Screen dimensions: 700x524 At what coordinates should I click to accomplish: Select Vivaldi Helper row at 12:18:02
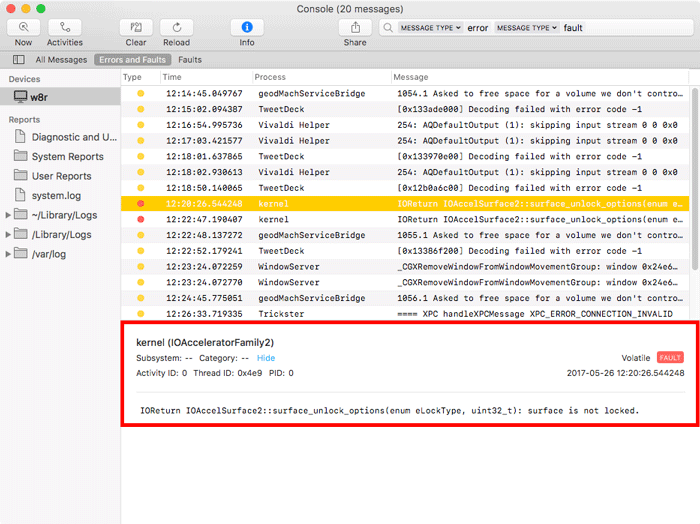pos(405,172)
